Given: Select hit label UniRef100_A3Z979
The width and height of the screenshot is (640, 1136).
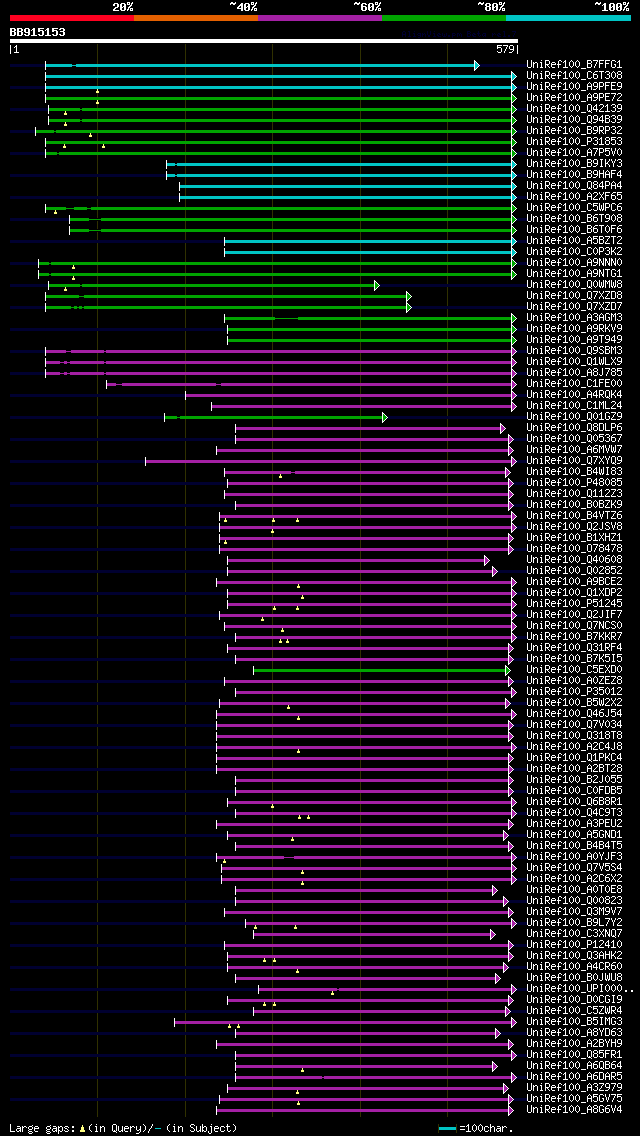Looking at the screenshot, I should (x=574, y=1087).
